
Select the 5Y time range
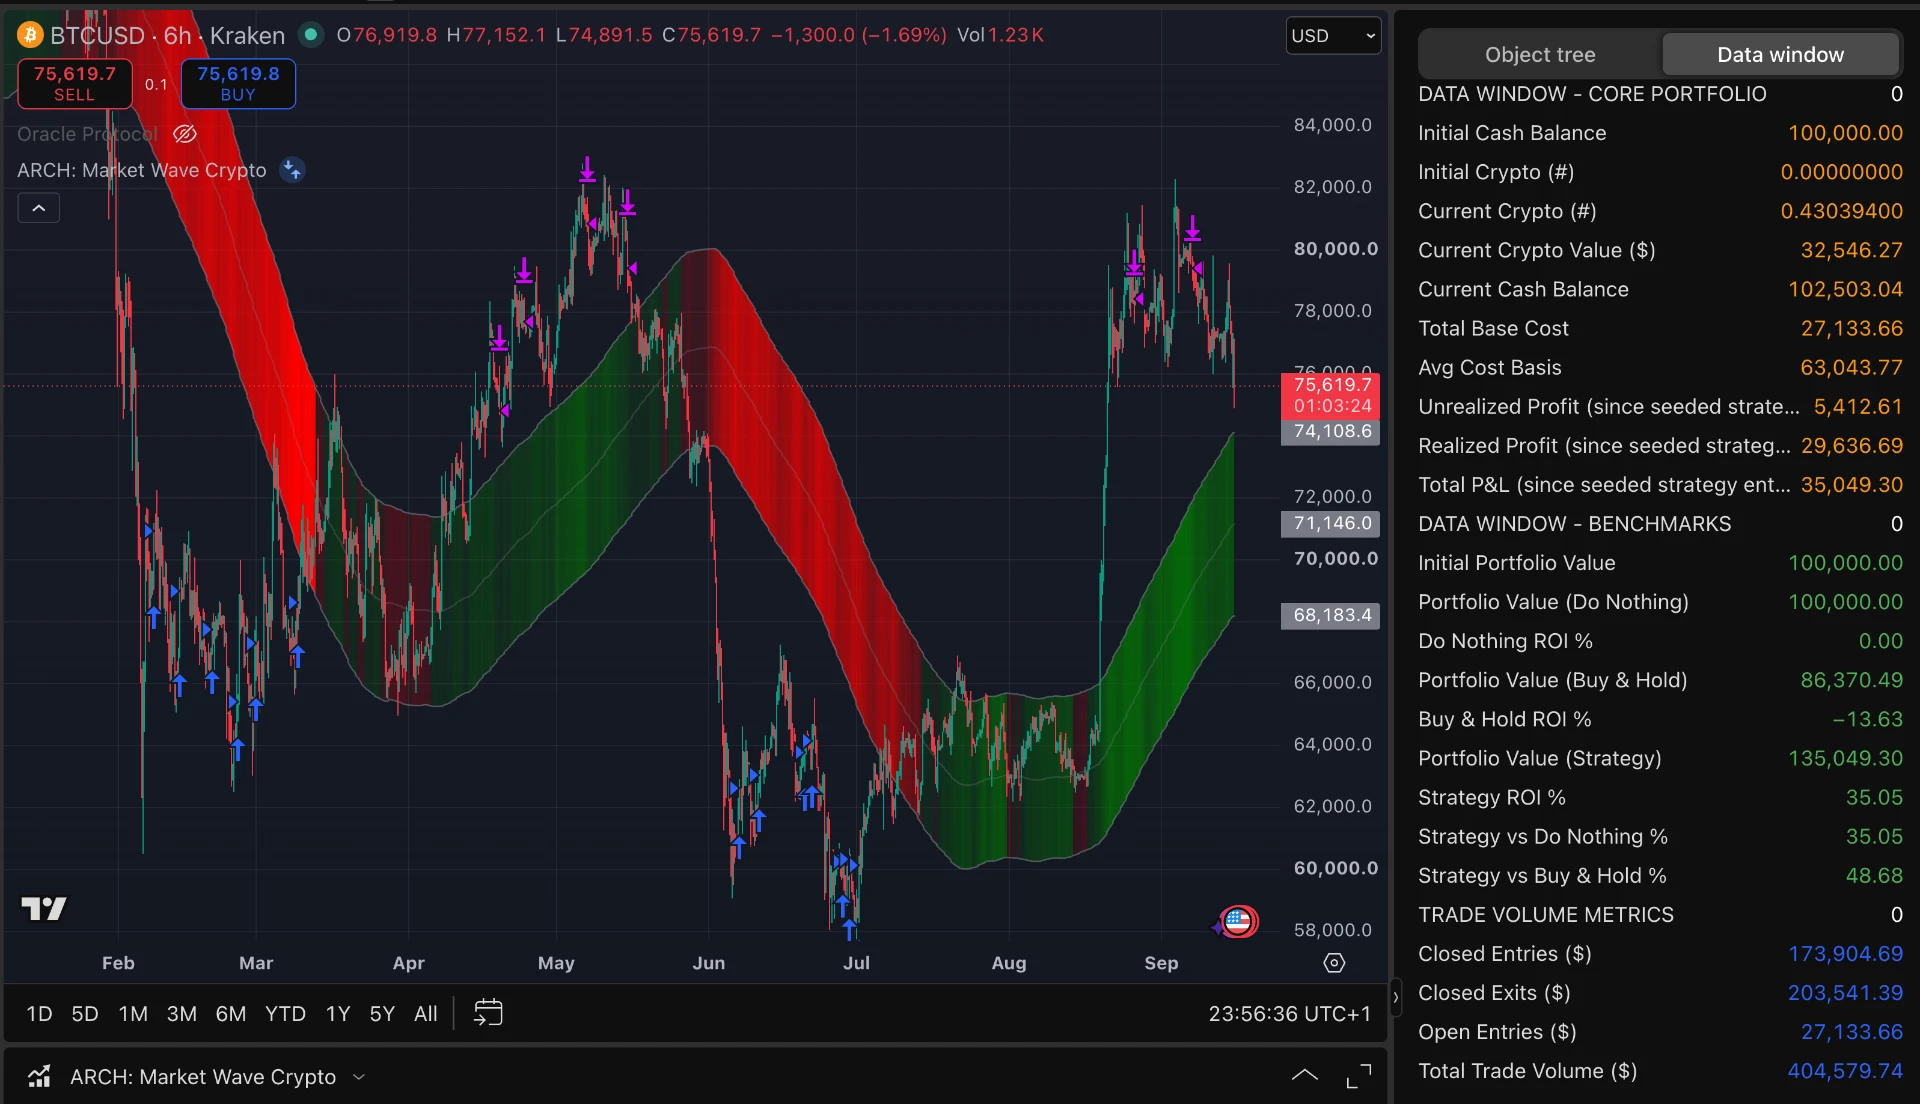click(x=382, y=1014)
